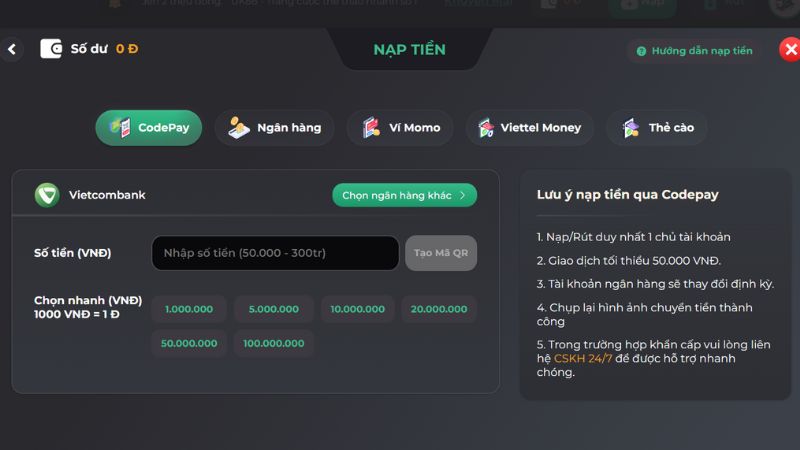Switch to Thẻ cào tab

[x=657, y=128]
